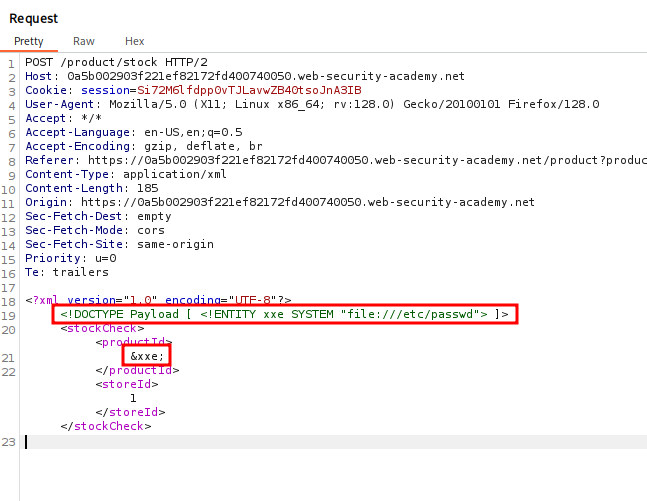Click the Priority: u=0 line
The height and width of the screenshot is (501, 647).
[71, 259]
